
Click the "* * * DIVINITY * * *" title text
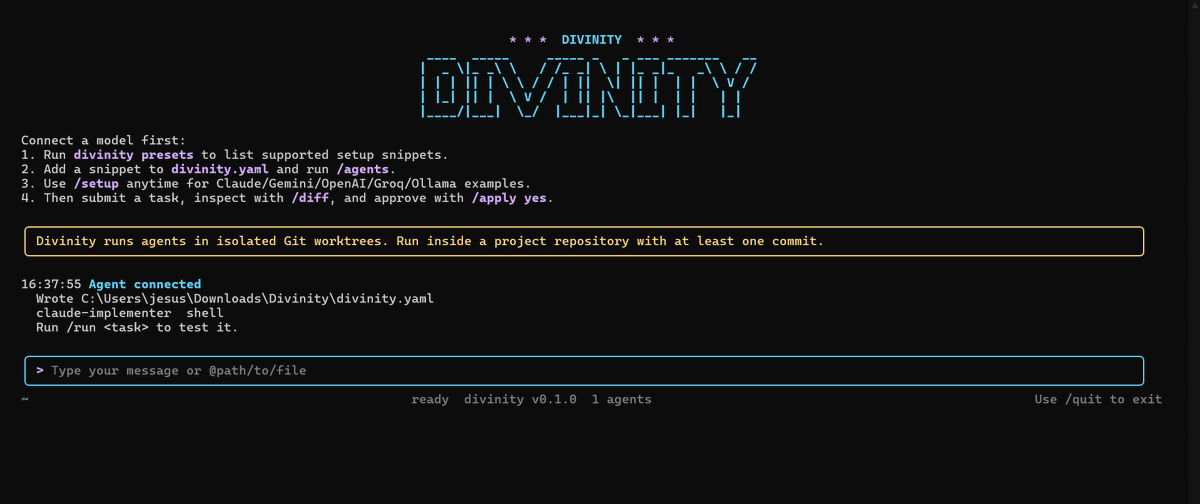[592, 40]
